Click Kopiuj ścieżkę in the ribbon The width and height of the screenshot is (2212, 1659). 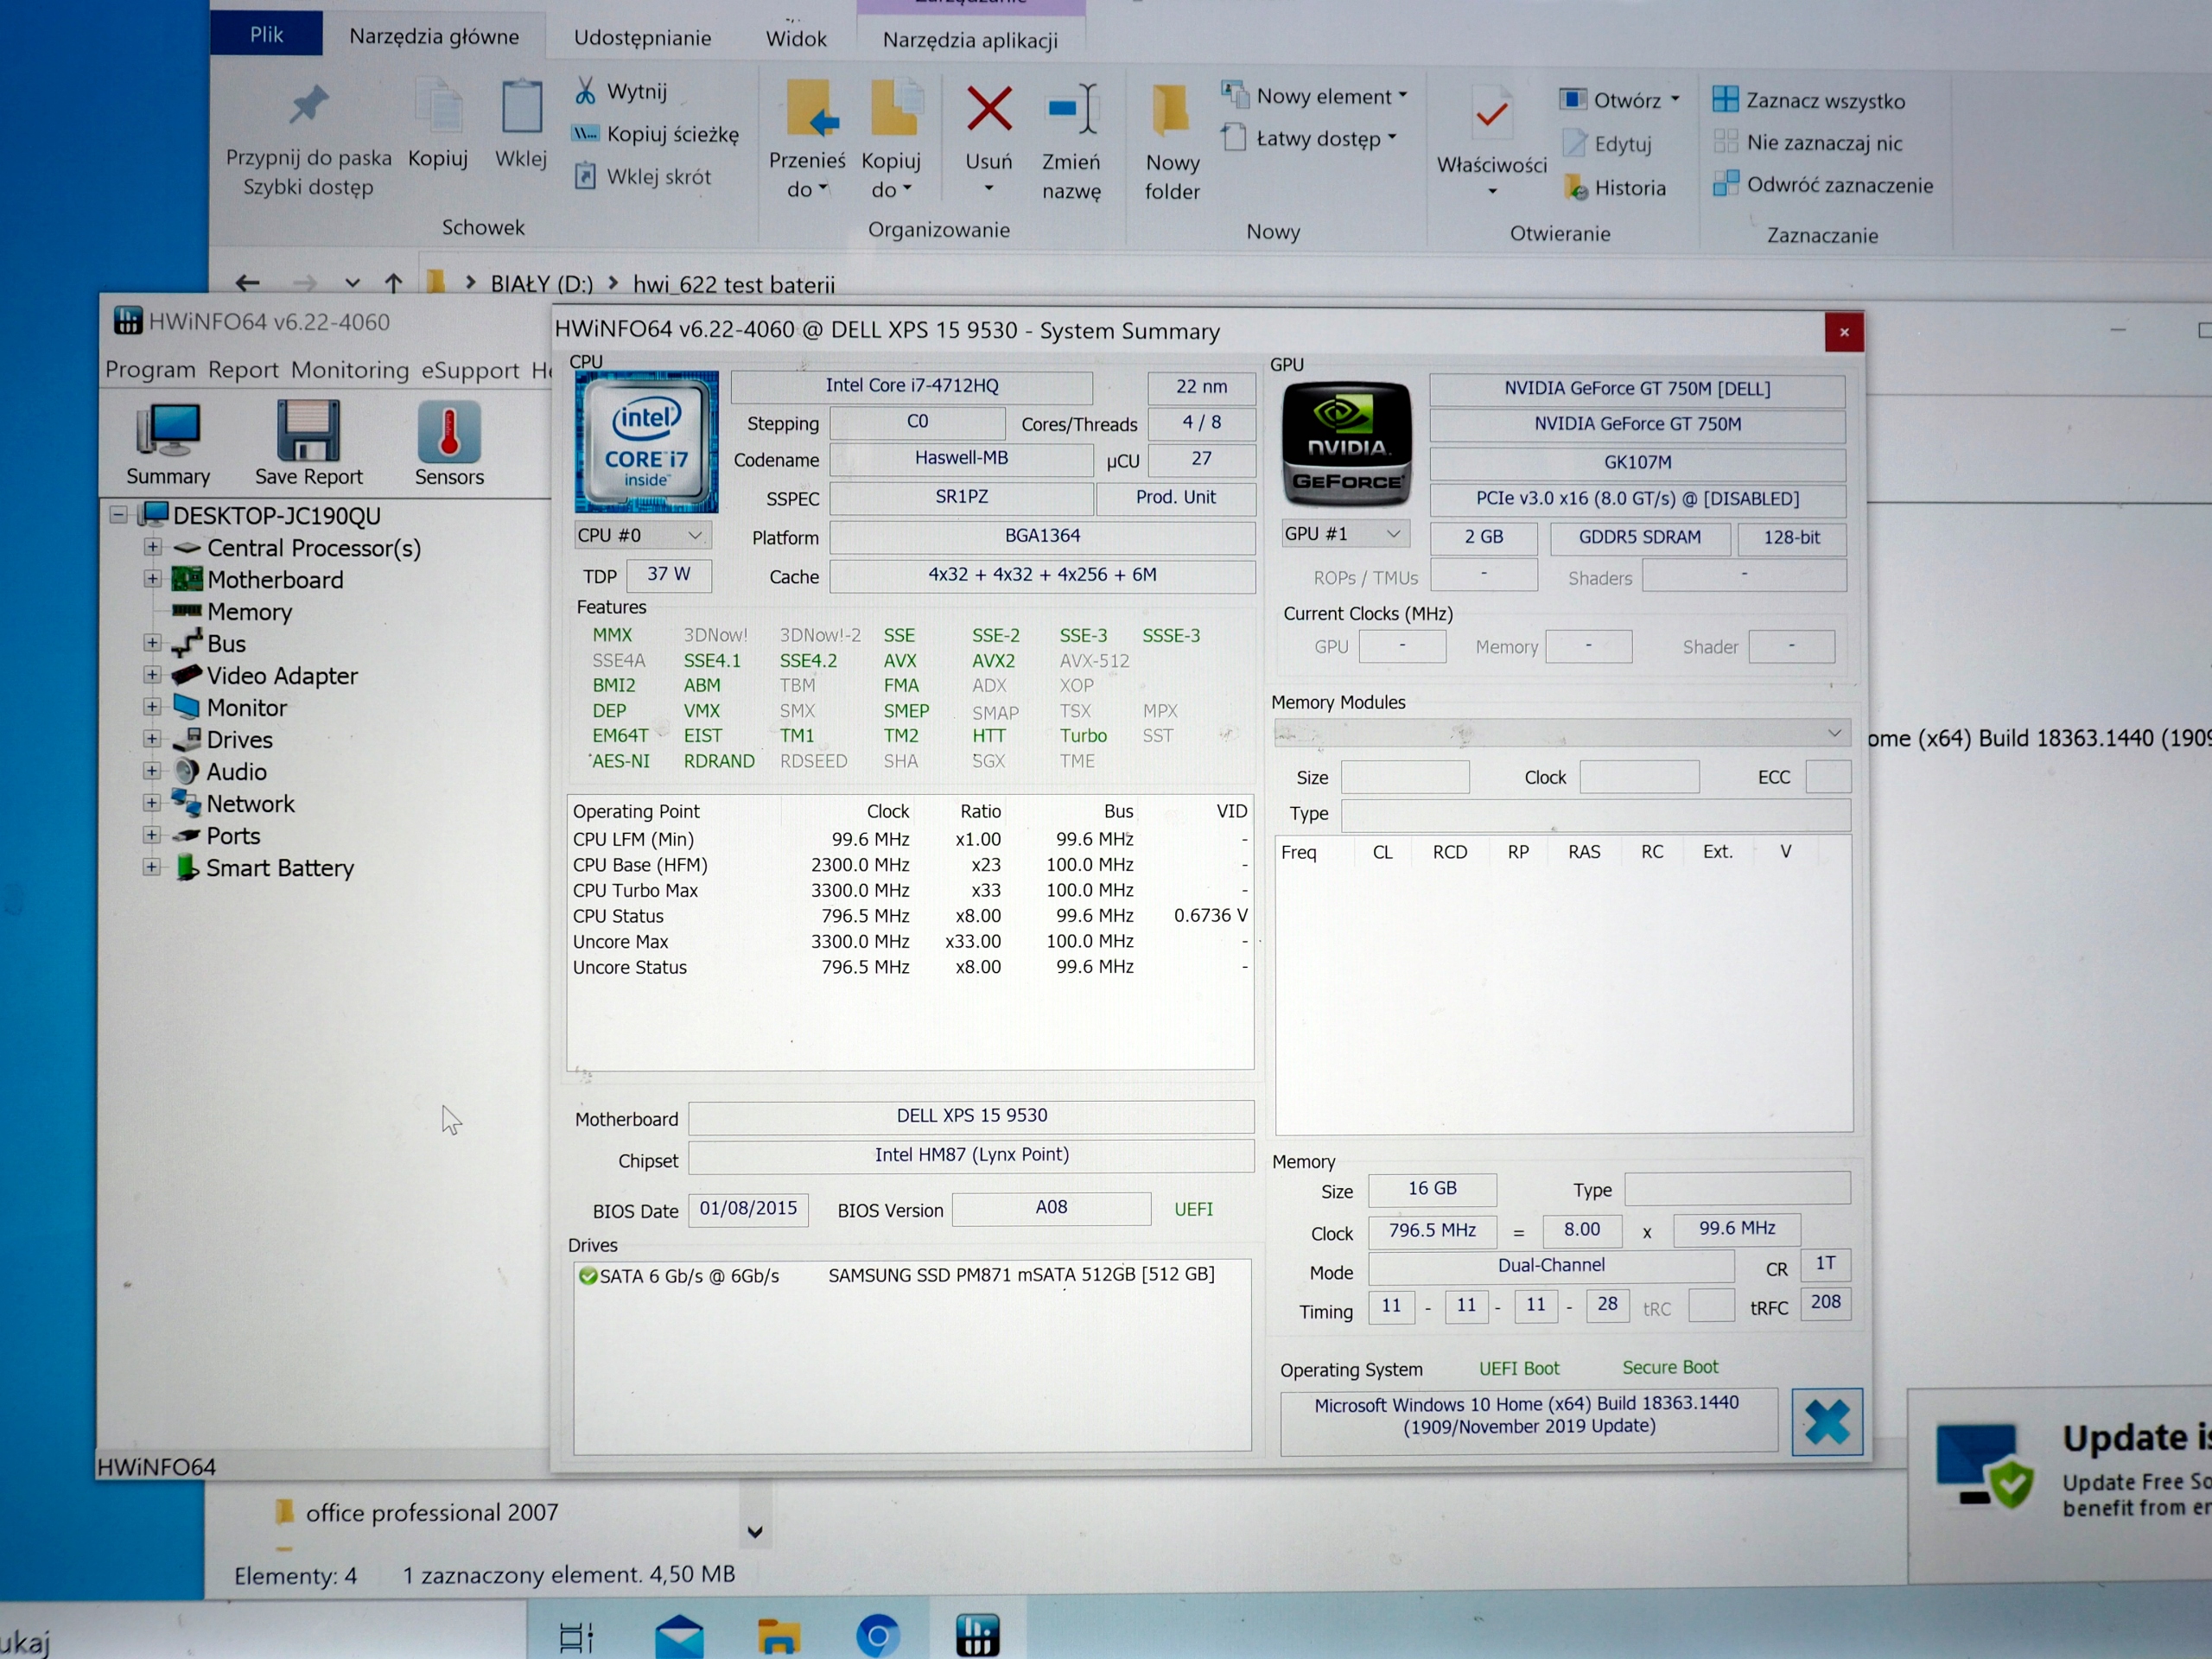coord(656,134)
